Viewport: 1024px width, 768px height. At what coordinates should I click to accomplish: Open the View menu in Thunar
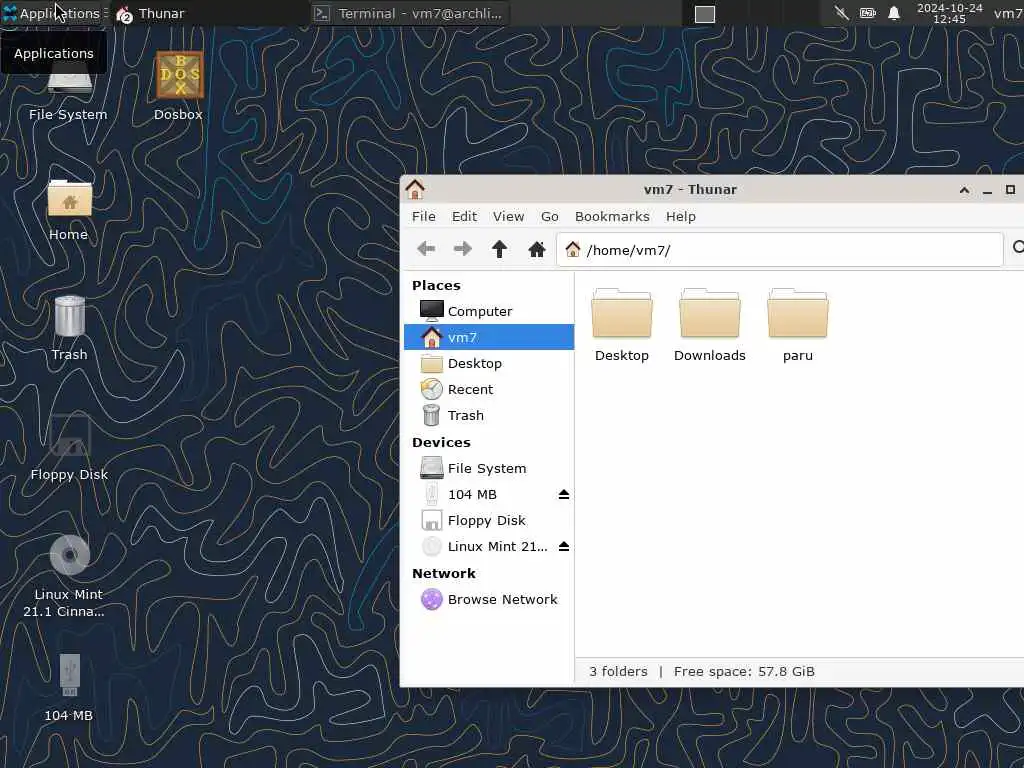508,216
